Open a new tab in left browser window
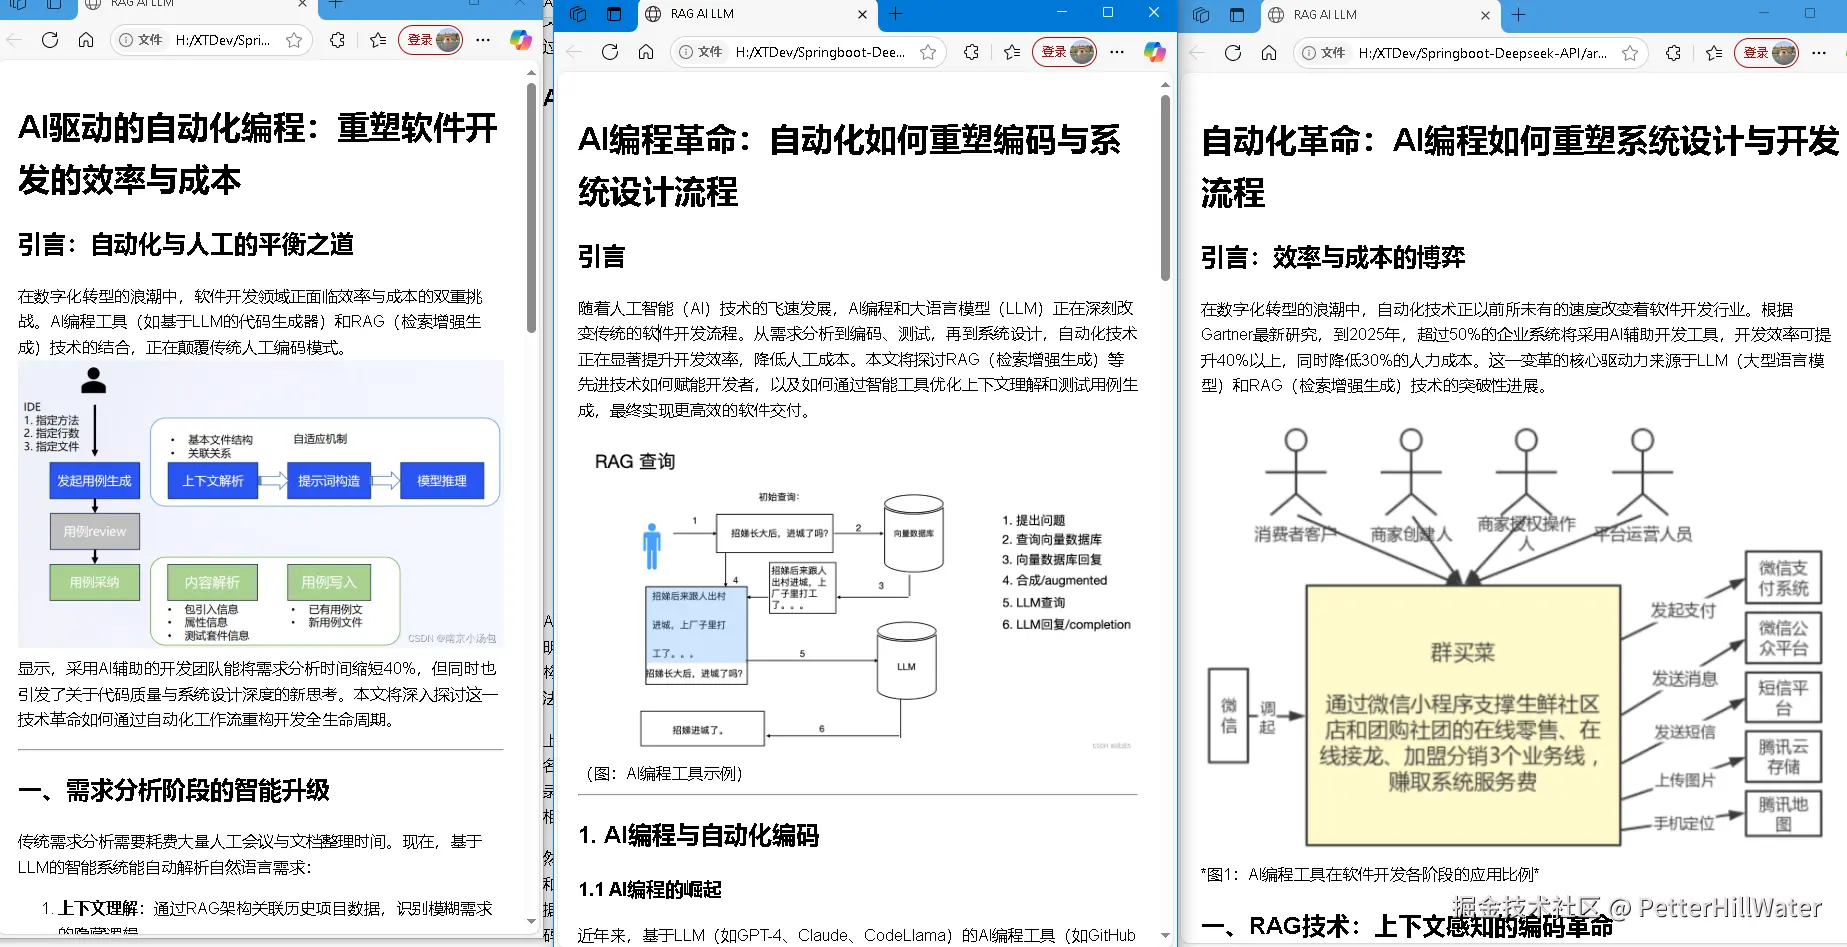Image resolution: width=1847 pixels, height=947 pixels. (335, 4)
